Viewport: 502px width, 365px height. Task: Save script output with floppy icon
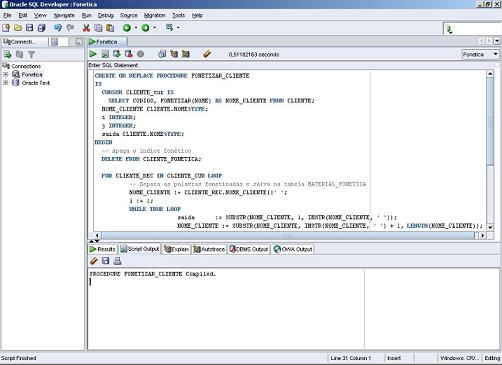[105, 261]
